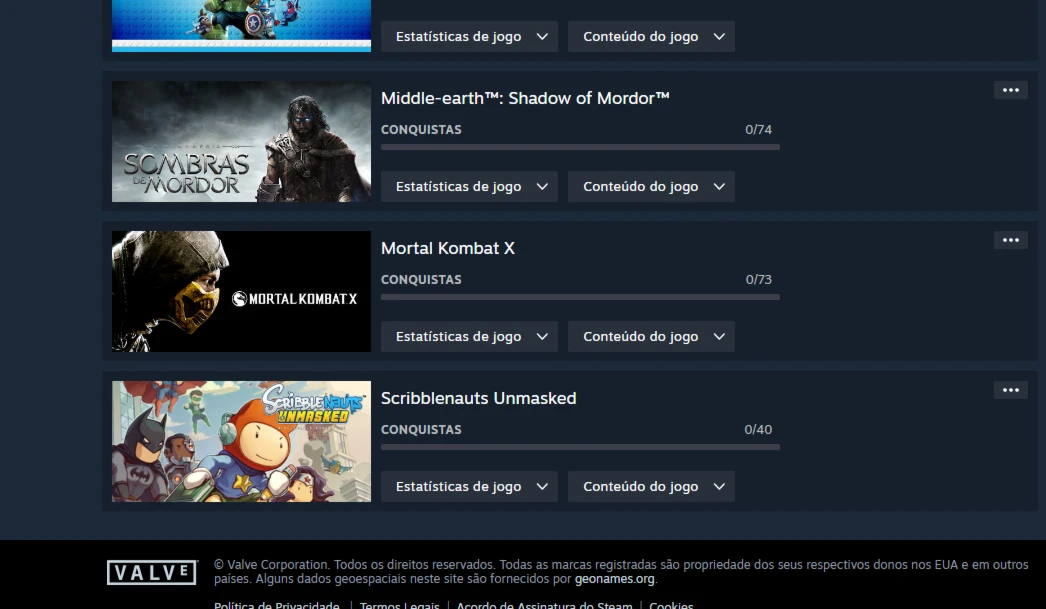Open the three-dots menu for Scribblenauts Unmasked
The height and width of the screenshot is (609, 1046).
point(1011,390)
